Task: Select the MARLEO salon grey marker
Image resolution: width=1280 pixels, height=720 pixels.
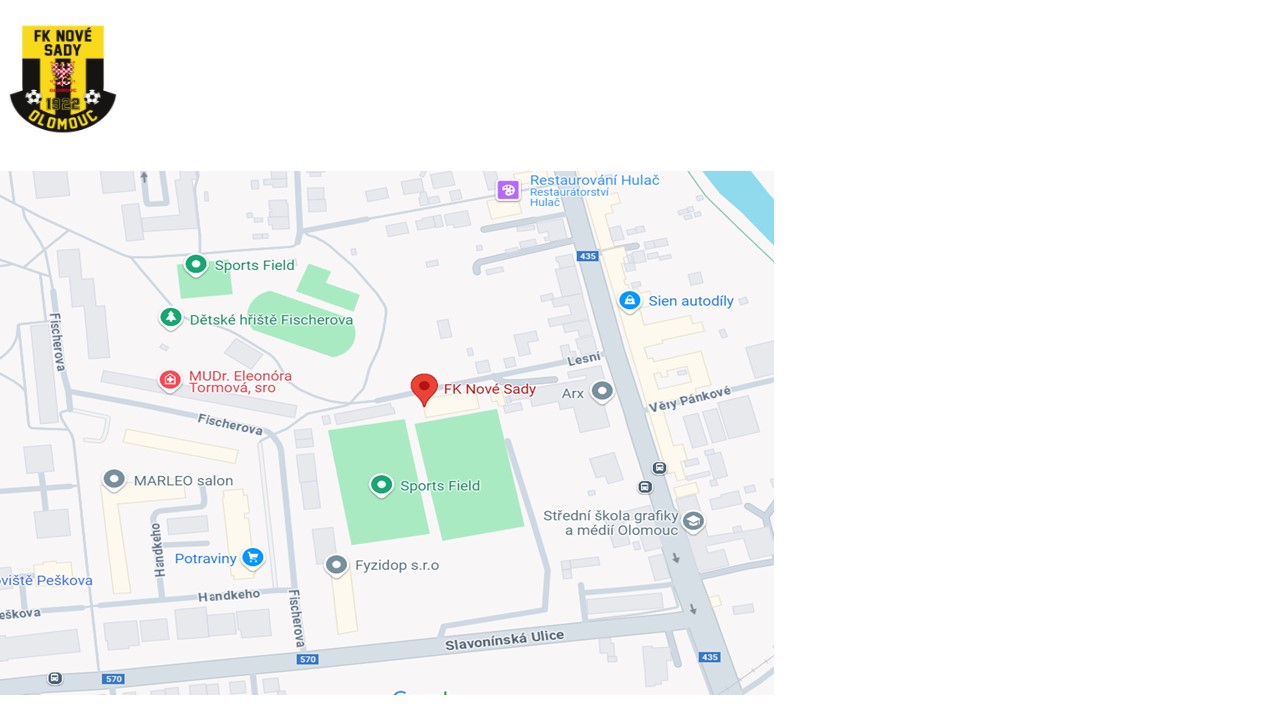Action: pyautogui.click(x=114, y=480)
